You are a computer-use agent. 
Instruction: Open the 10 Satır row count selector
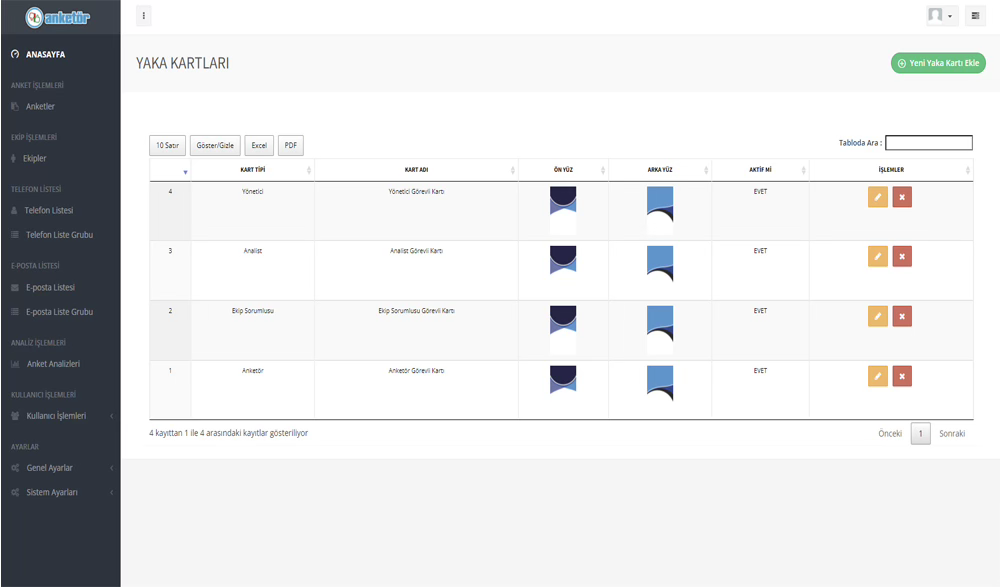pos(167,146)
